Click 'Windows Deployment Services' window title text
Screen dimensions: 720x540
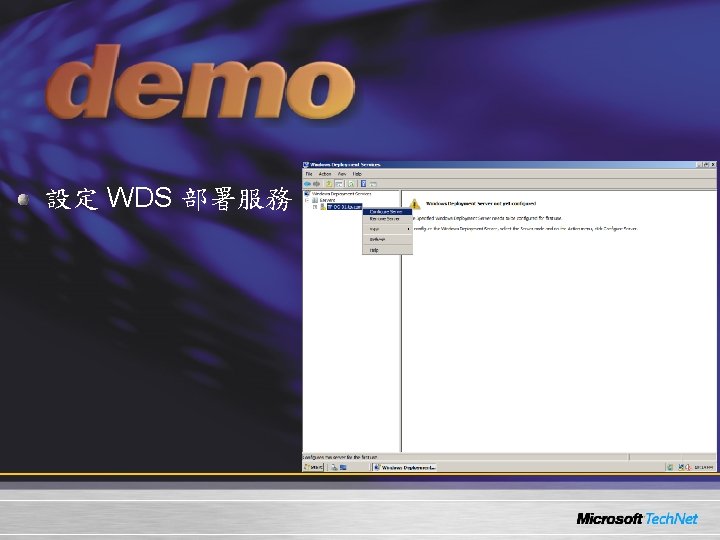click(x=345, y=164)
